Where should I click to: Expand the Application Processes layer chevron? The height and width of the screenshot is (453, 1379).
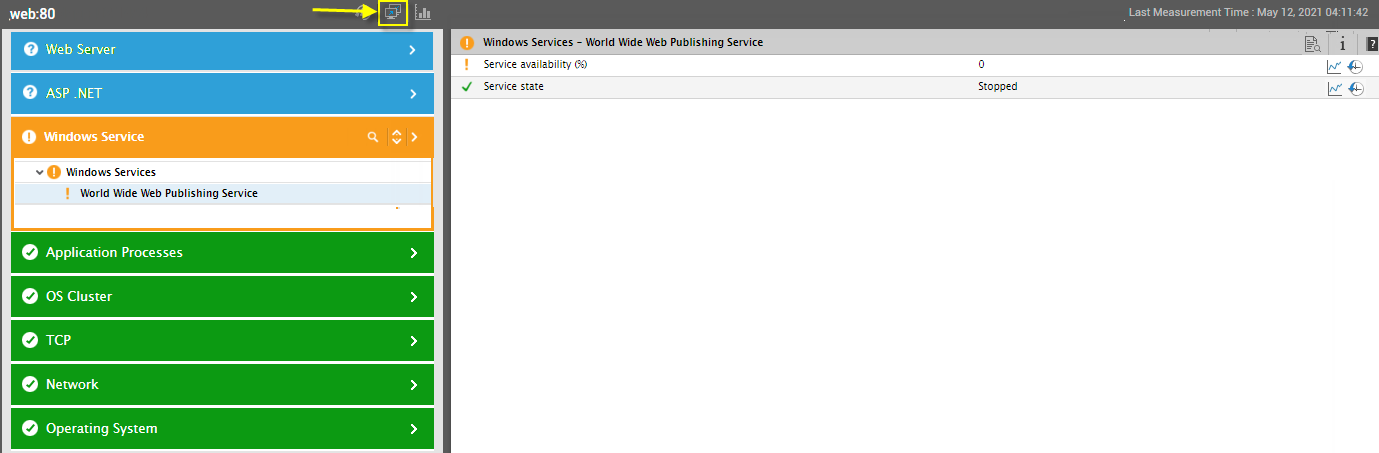click(413, 253)
